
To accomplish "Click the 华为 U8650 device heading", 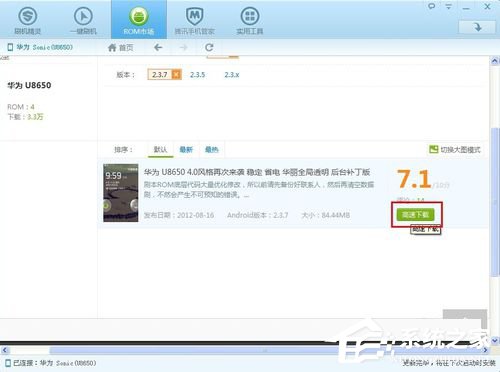I will (x=29, y=85).
